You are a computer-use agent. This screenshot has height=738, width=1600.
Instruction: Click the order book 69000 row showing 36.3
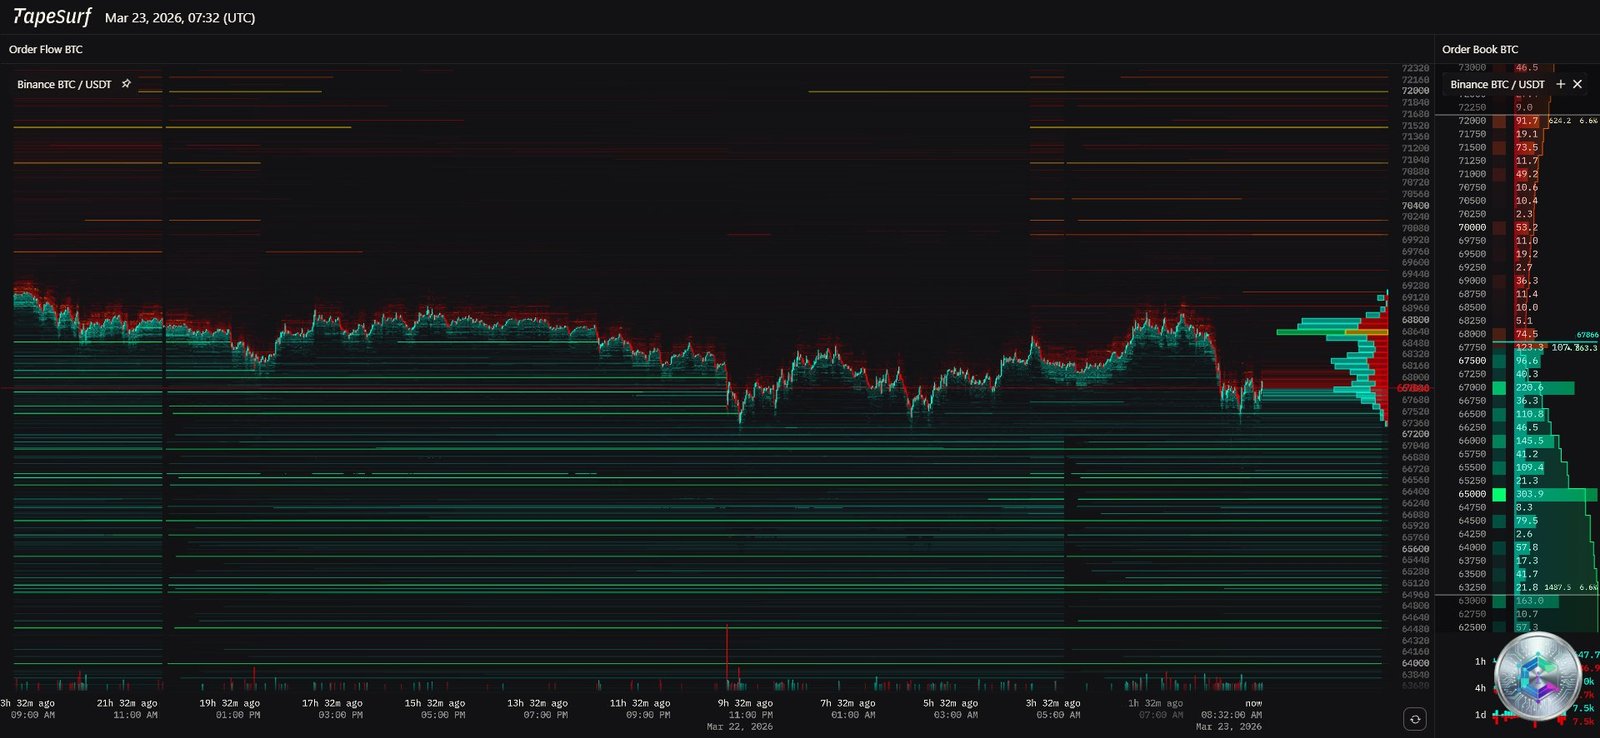1517,280
